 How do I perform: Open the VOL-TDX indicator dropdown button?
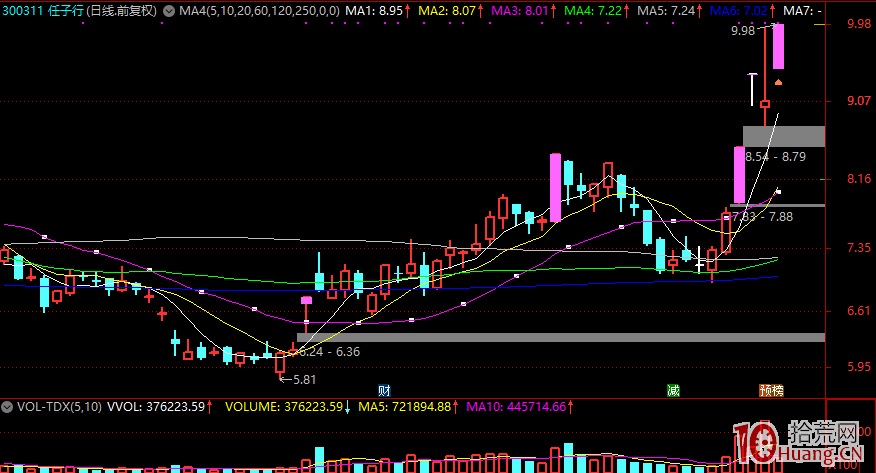[7, 407]
